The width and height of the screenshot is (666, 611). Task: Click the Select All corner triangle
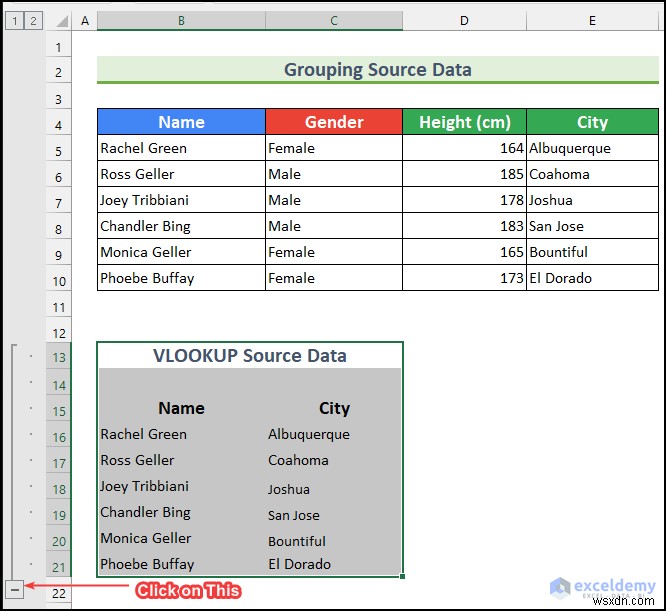click(62, 21)
